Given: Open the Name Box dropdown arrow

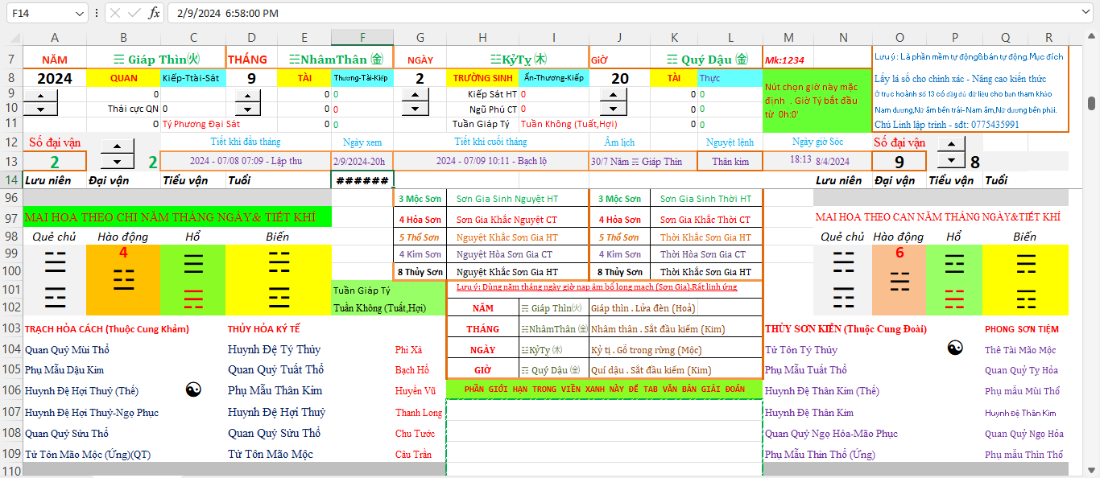Looking at the screenshot, I should click(80, 13).
